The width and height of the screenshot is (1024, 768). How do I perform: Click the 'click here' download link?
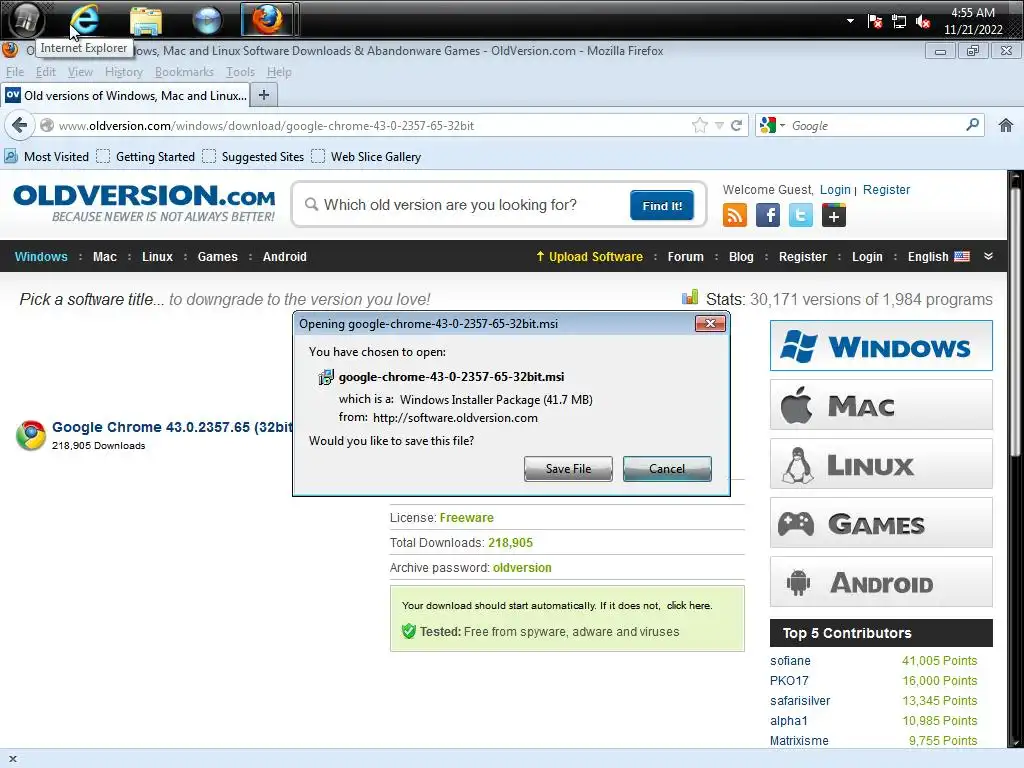689,605
